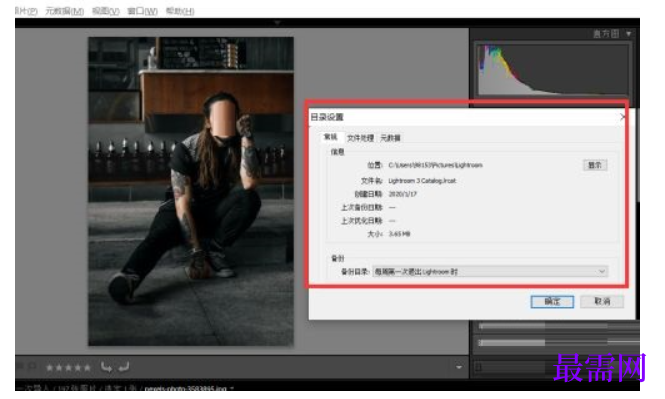Set rating with the first star
The width and height of the screenshot is (665, 399).
click(49, 368)
